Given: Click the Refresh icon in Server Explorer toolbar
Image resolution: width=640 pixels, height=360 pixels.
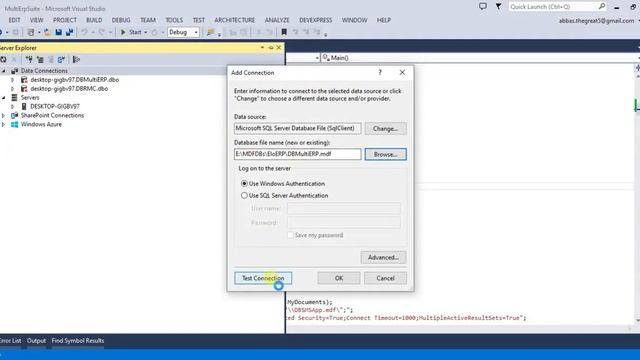Looking at the screenshot, I should click(3, 60).
